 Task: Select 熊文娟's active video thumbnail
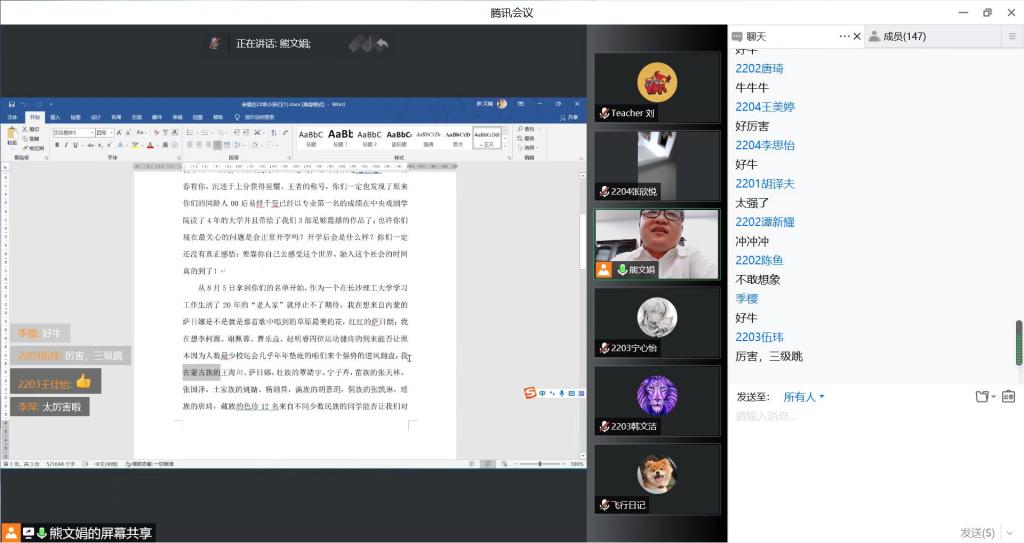pyautogui.click(x=657, y=243)
